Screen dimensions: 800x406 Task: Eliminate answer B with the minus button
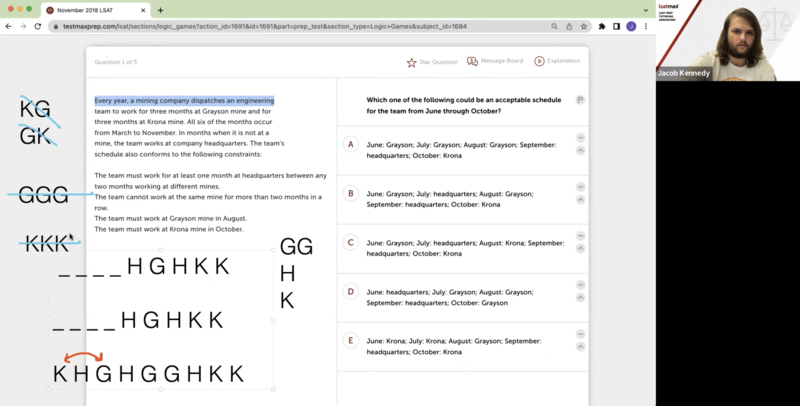tap(581, 186)
